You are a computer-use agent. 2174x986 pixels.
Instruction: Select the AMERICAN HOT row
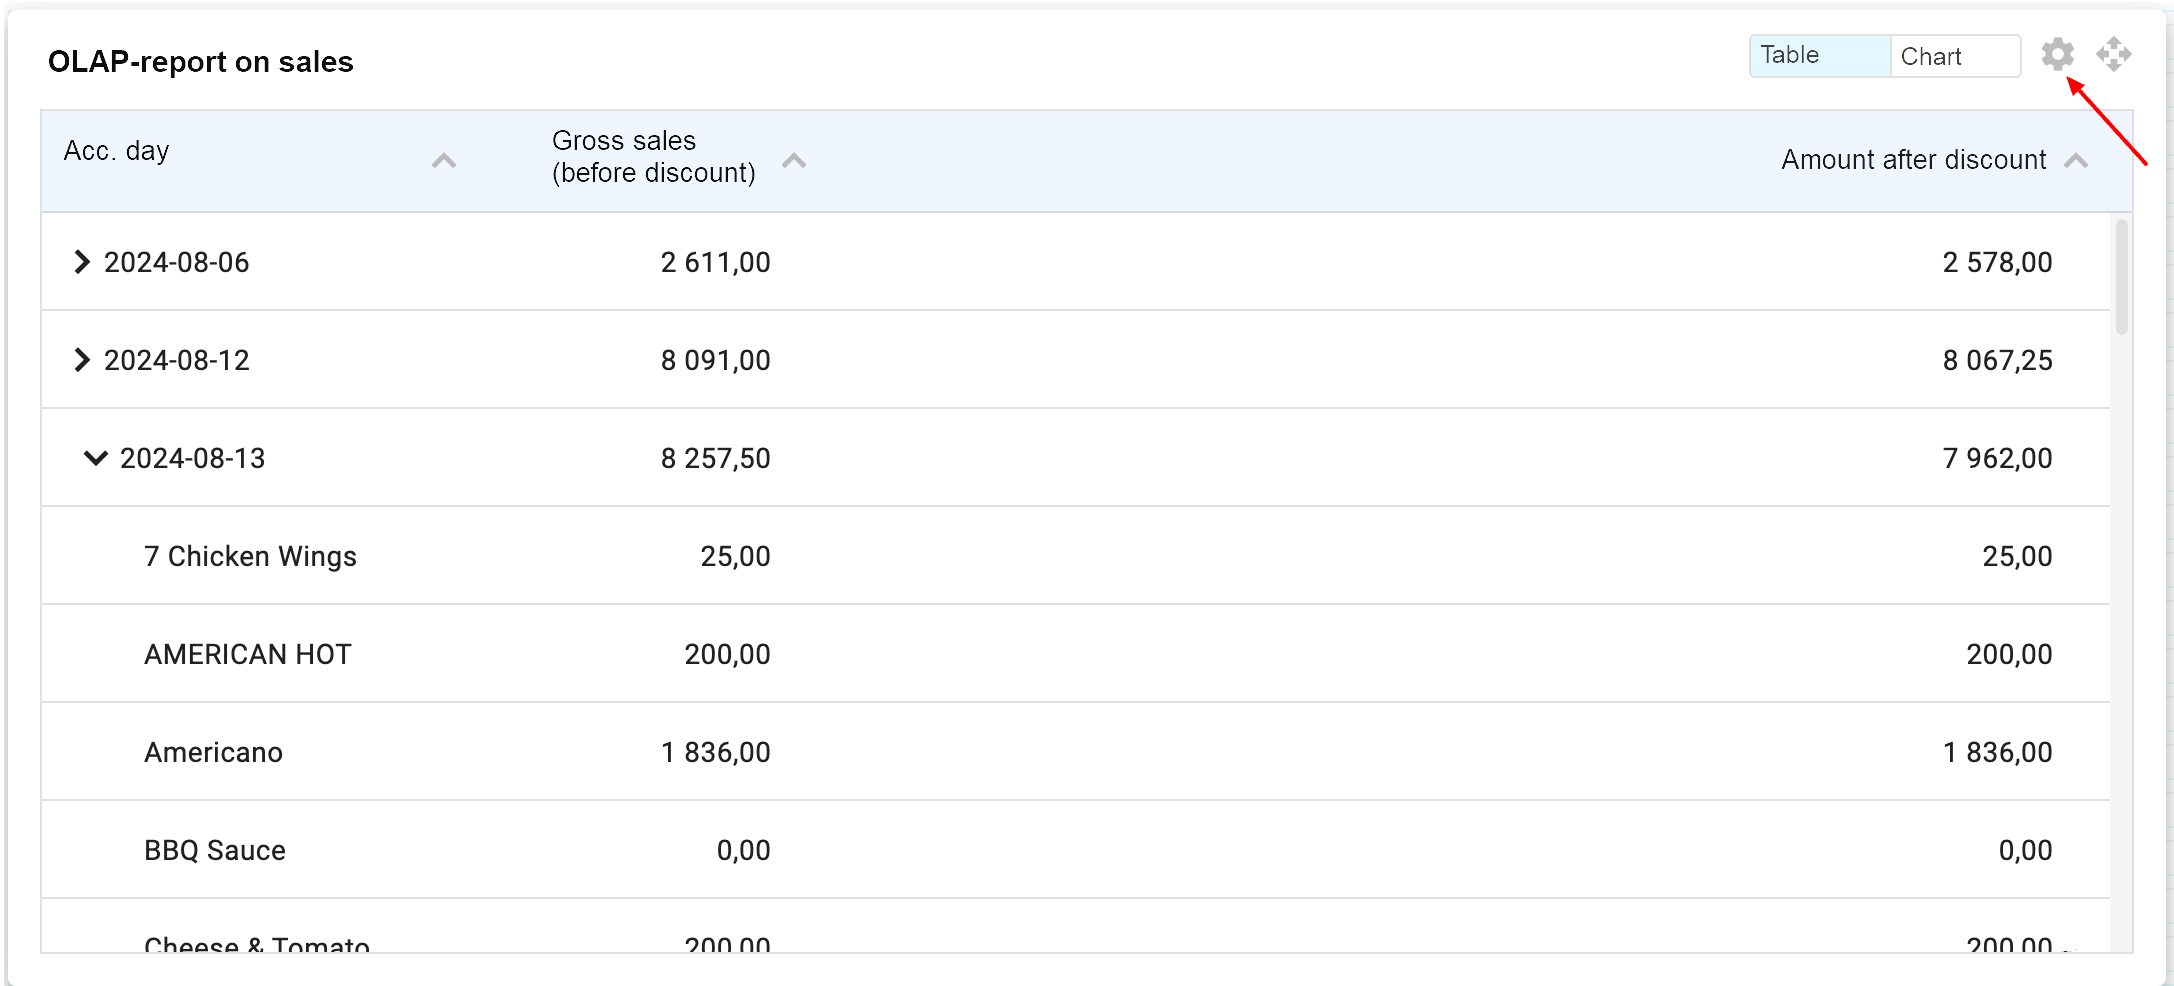[247, 654]
